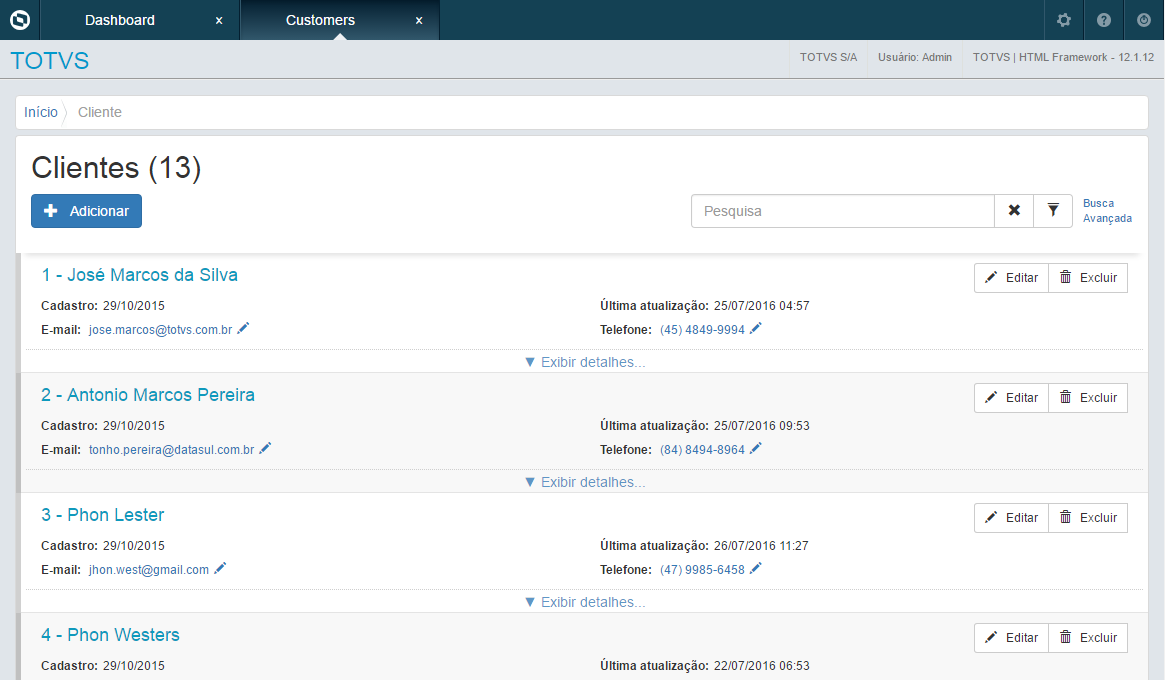Click Excluir for Phon Westers
1165x680 pixels.
tap(1088, 638)
